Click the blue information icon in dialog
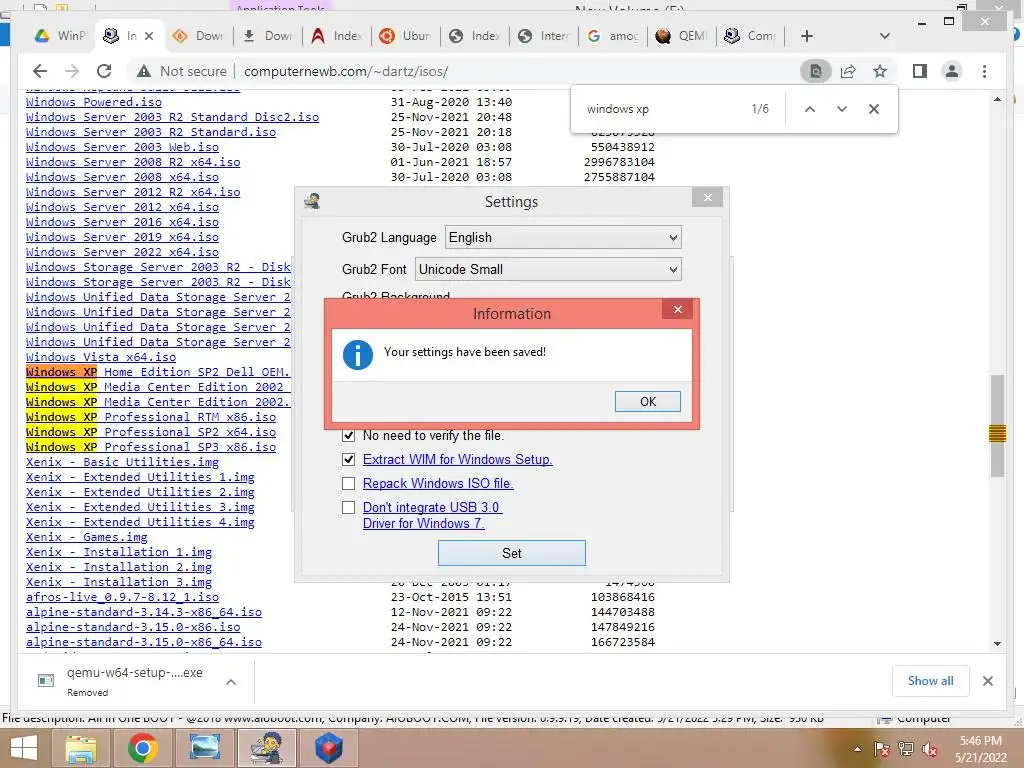The image size is (1024, 768). (x=358, y=355)
